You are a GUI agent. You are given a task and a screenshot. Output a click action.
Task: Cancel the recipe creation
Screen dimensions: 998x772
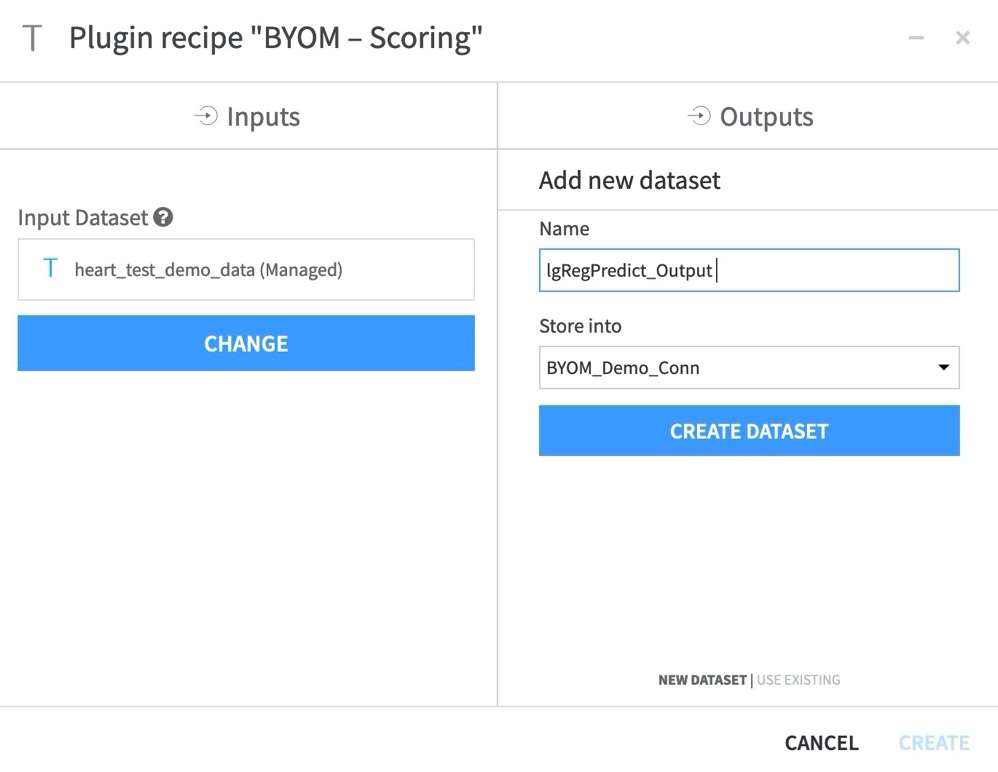(x=821, y=743)
